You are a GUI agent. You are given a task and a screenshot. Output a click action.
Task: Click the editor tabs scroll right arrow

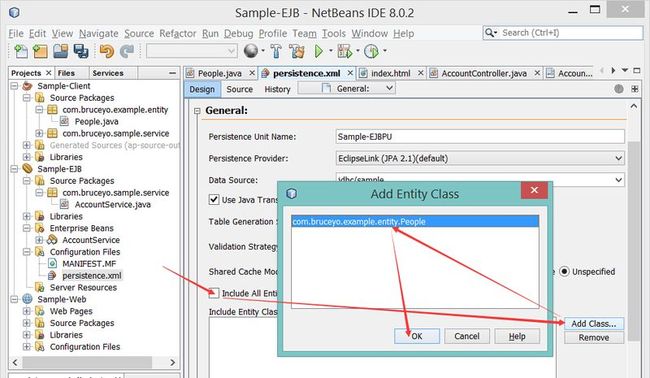point(614,71)
